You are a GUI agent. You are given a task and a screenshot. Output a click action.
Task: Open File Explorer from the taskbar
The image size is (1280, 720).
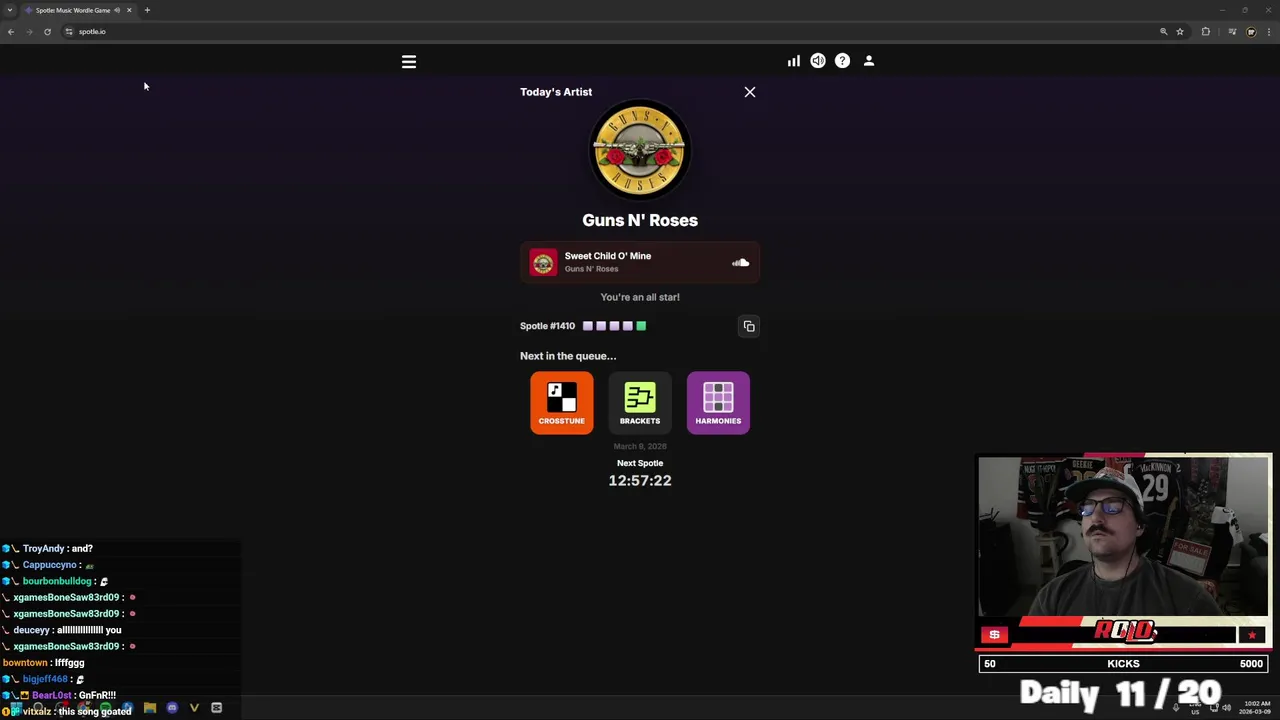(x=150, y=708)
